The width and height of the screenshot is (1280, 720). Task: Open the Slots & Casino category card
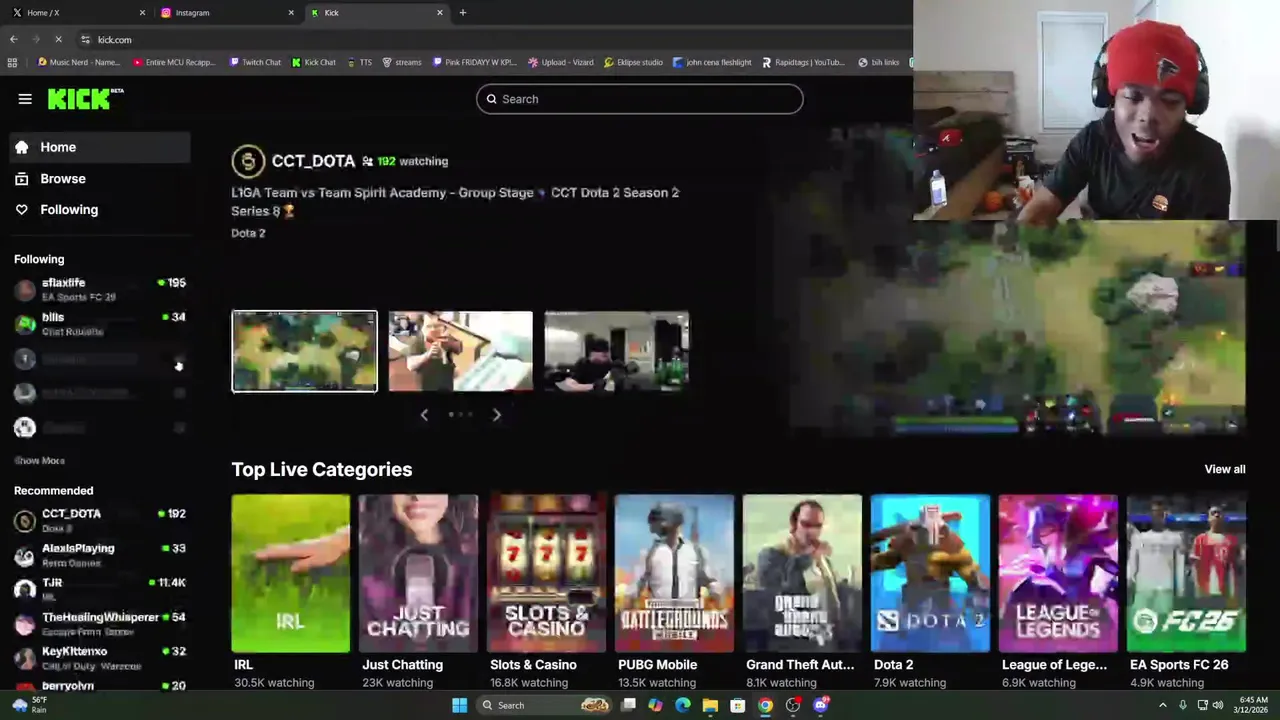[547, 573]
